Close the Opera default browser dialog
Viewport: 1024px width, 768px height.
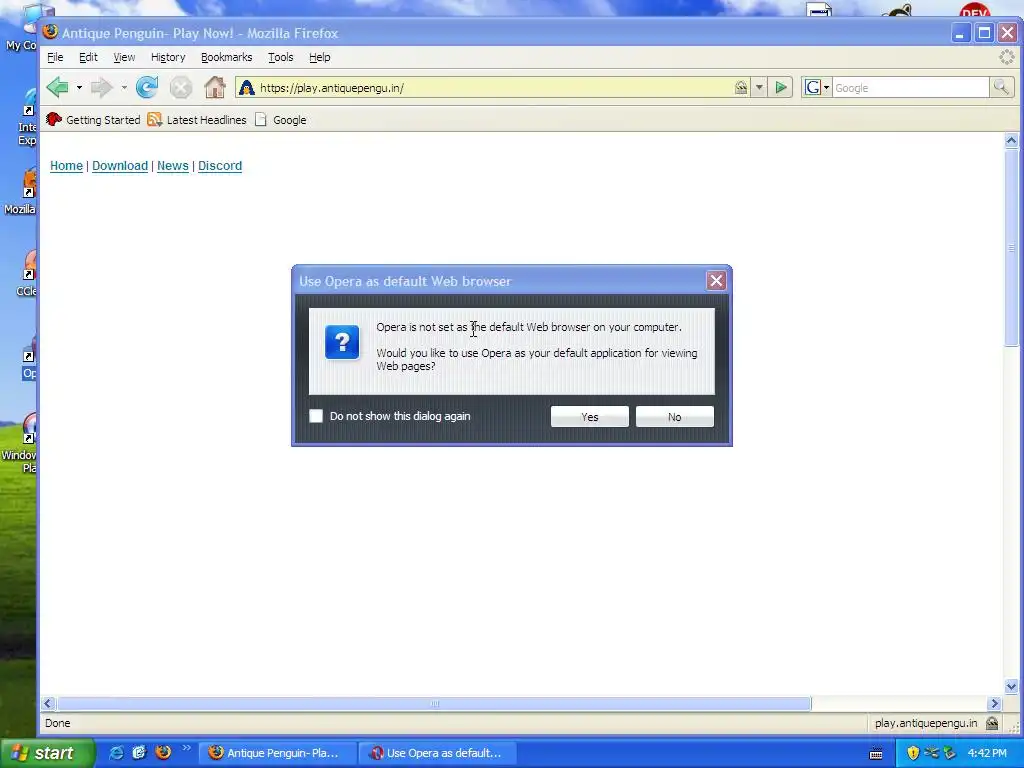716,280
